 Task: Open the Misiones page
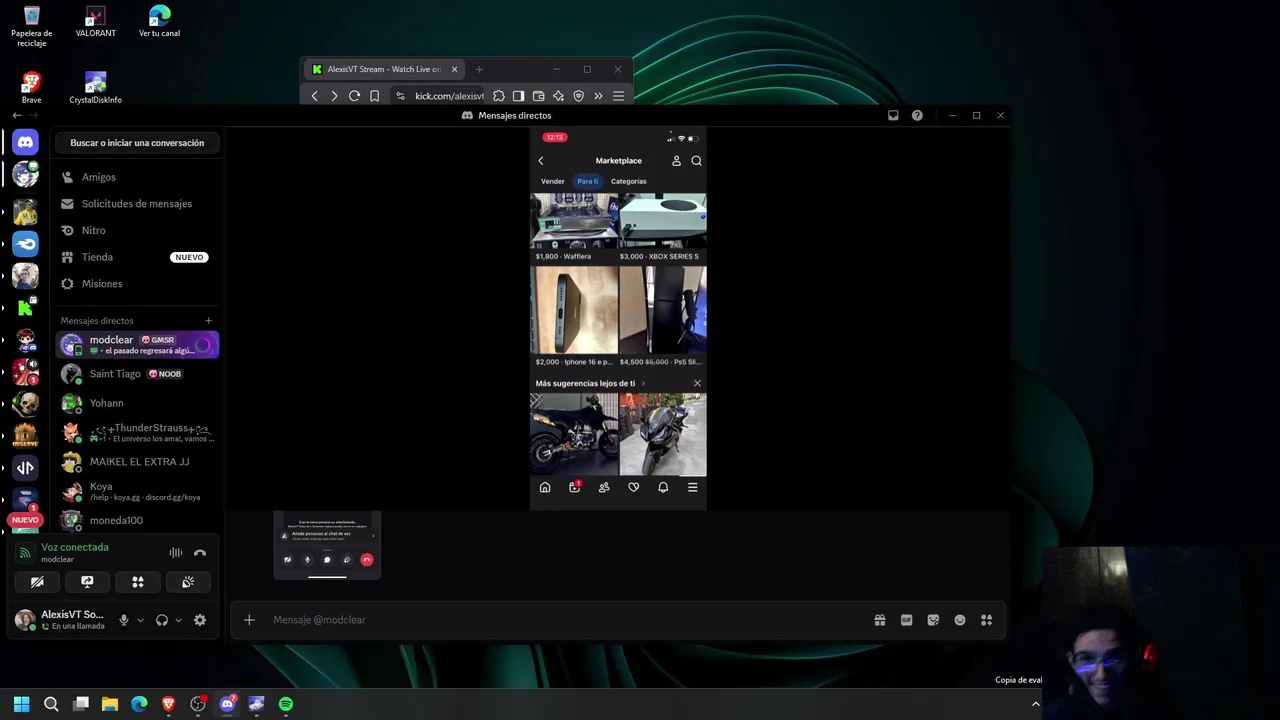137,284
